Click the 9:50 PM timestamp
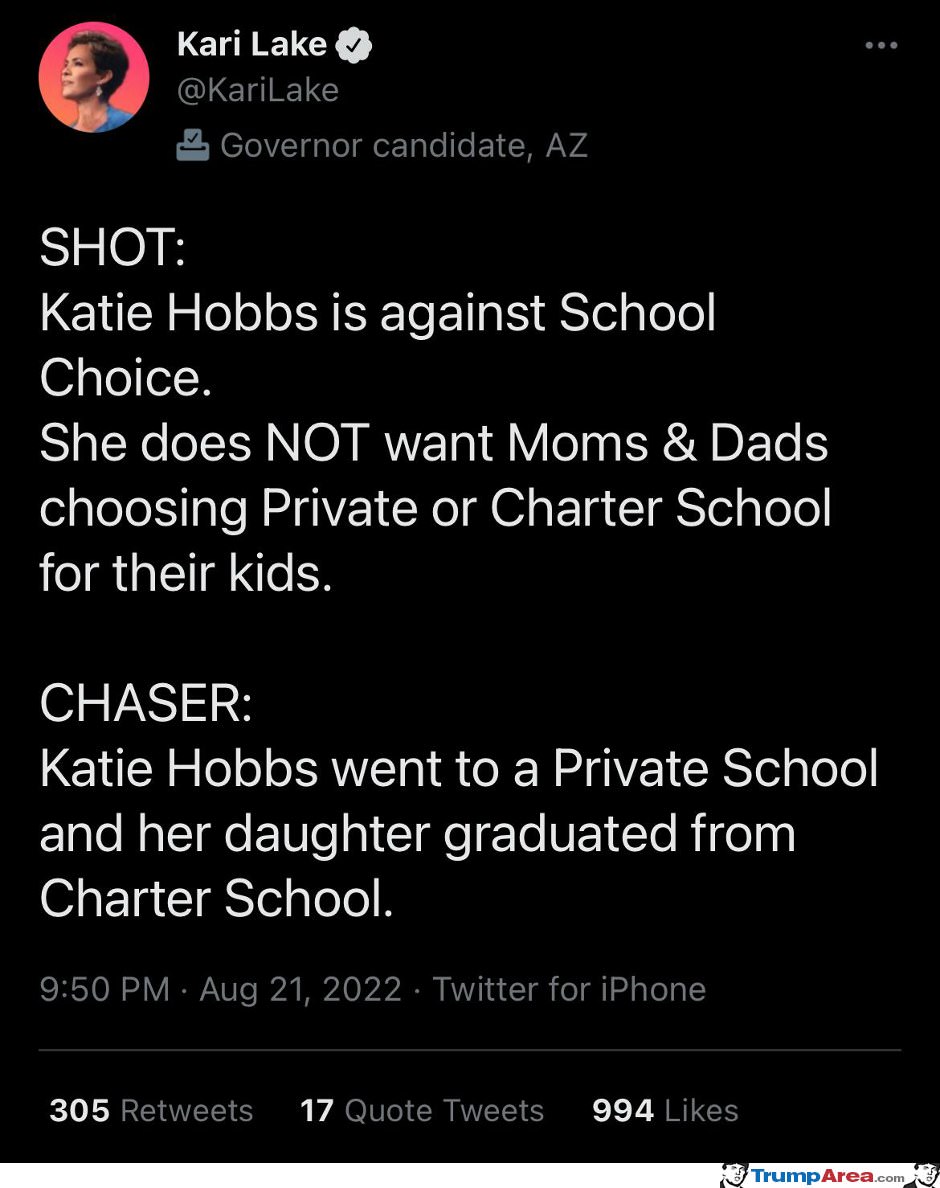Viewport: 940px width, 1188px height. tap(105, 989)
